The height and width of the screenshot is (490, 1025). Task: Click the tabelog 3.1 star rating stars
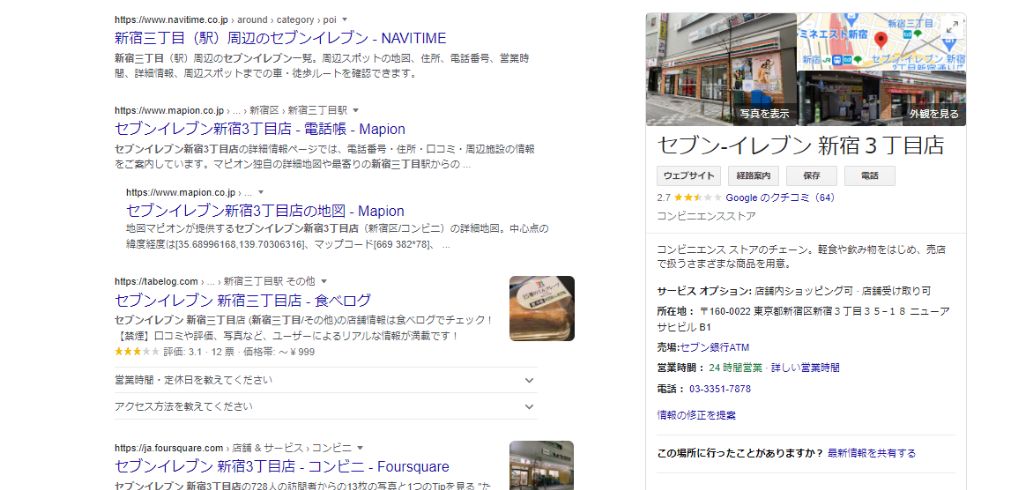[137, 351]
